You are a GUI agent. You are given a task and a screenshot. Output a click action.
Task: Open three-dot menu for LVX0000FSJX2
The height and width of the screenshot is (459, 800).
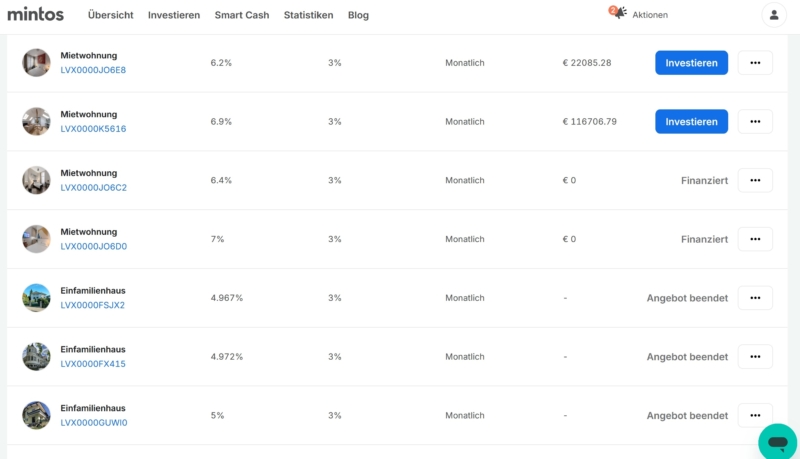[755, 298]
